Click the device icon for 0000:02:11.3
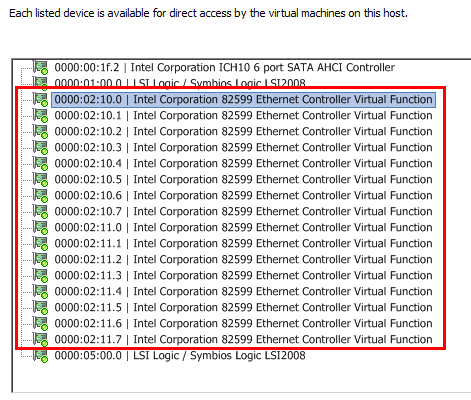Screen dimensions: 471x400 pos(41,275)
